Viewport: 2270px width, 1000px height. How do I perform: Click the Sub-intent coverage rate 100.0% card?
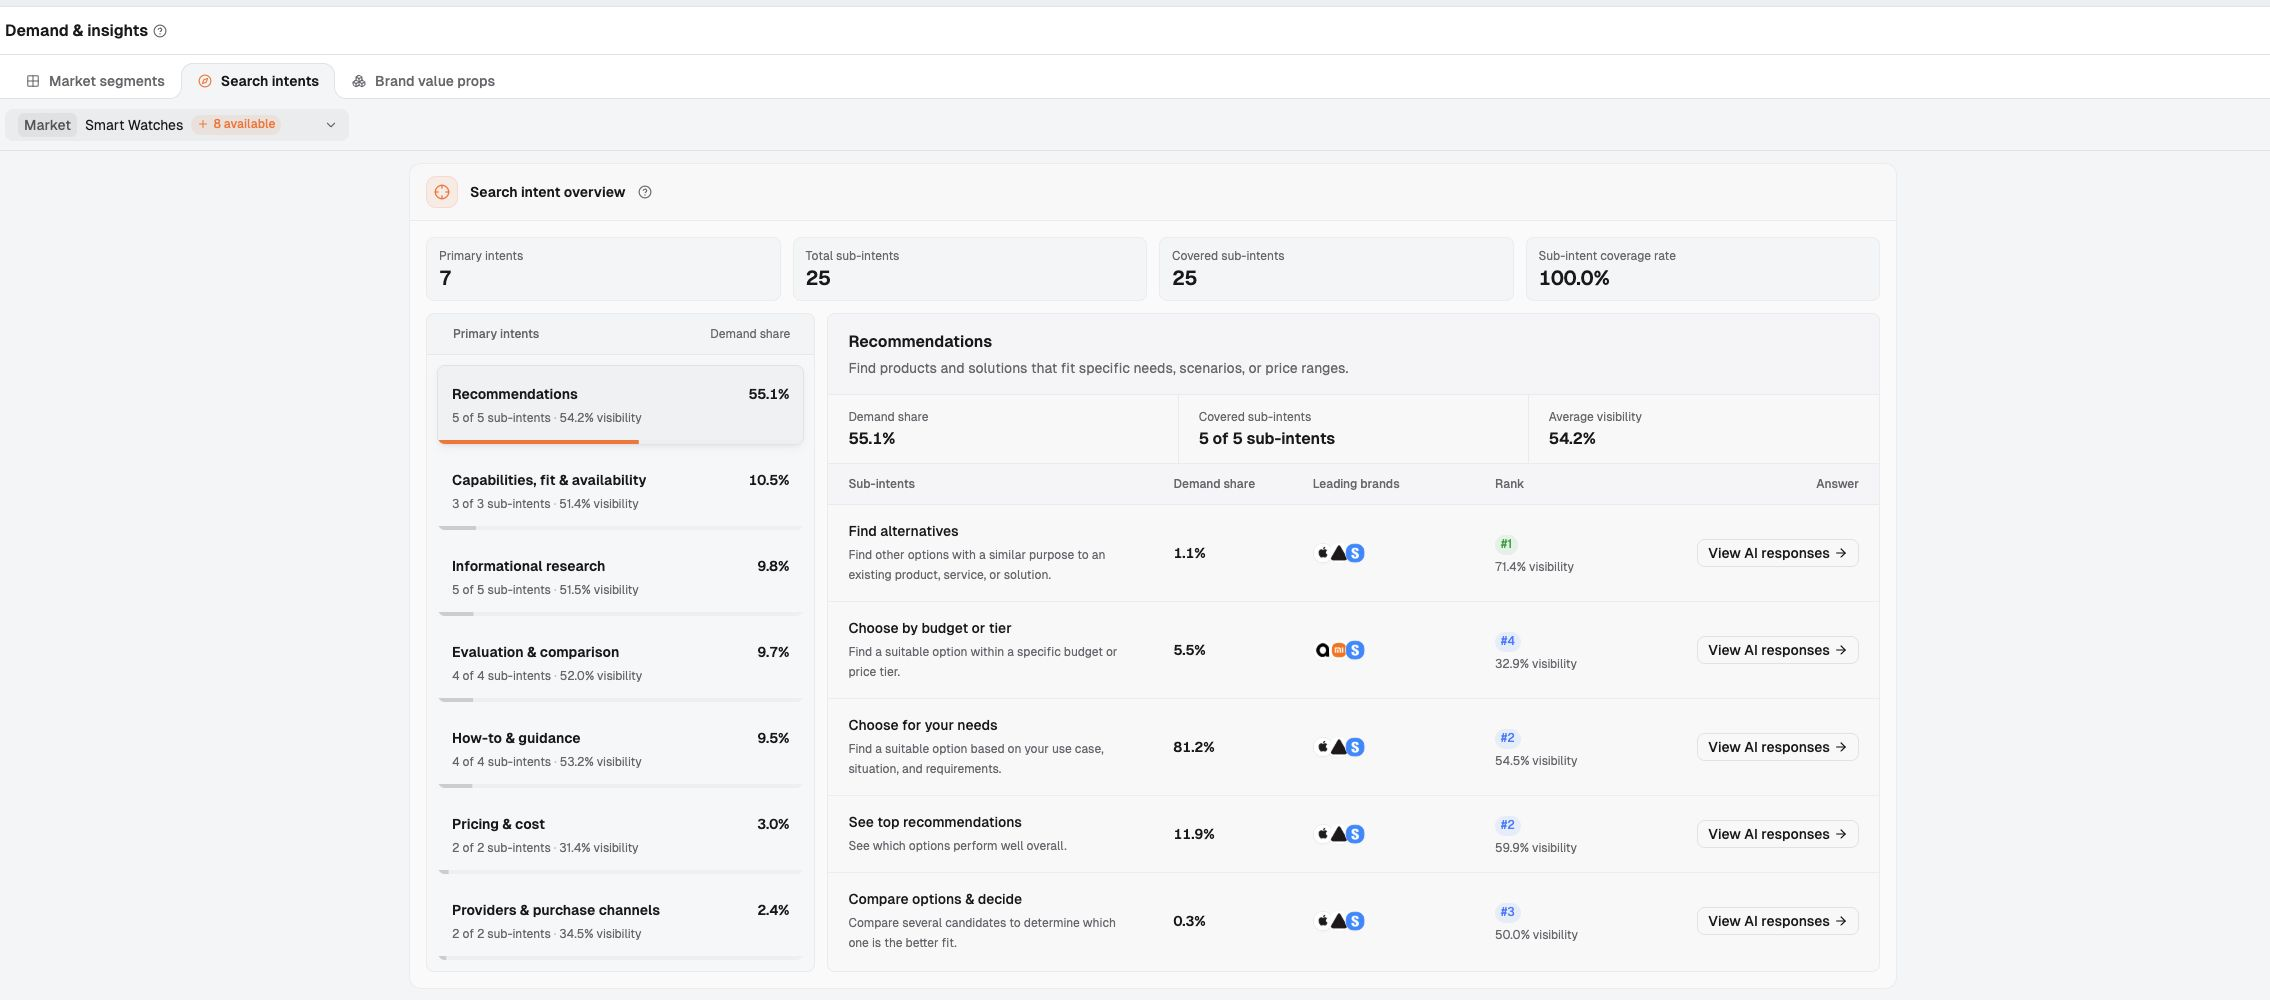(1702, 269)
